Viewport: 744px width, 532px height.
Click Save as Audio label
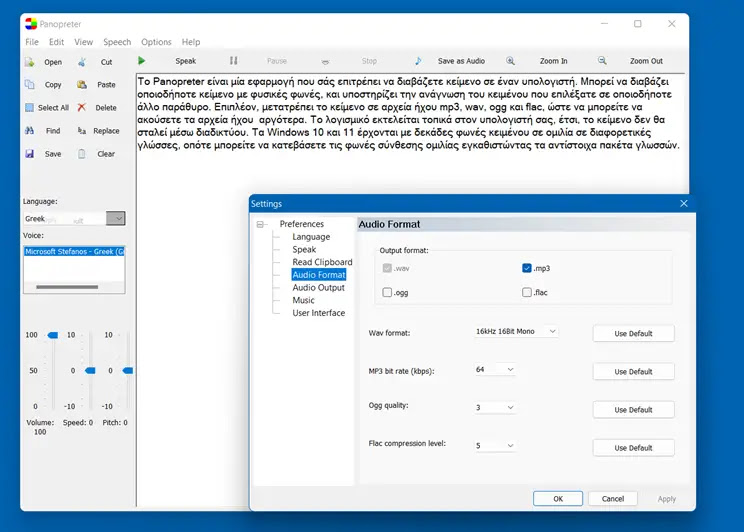click(x=461, y=61)
